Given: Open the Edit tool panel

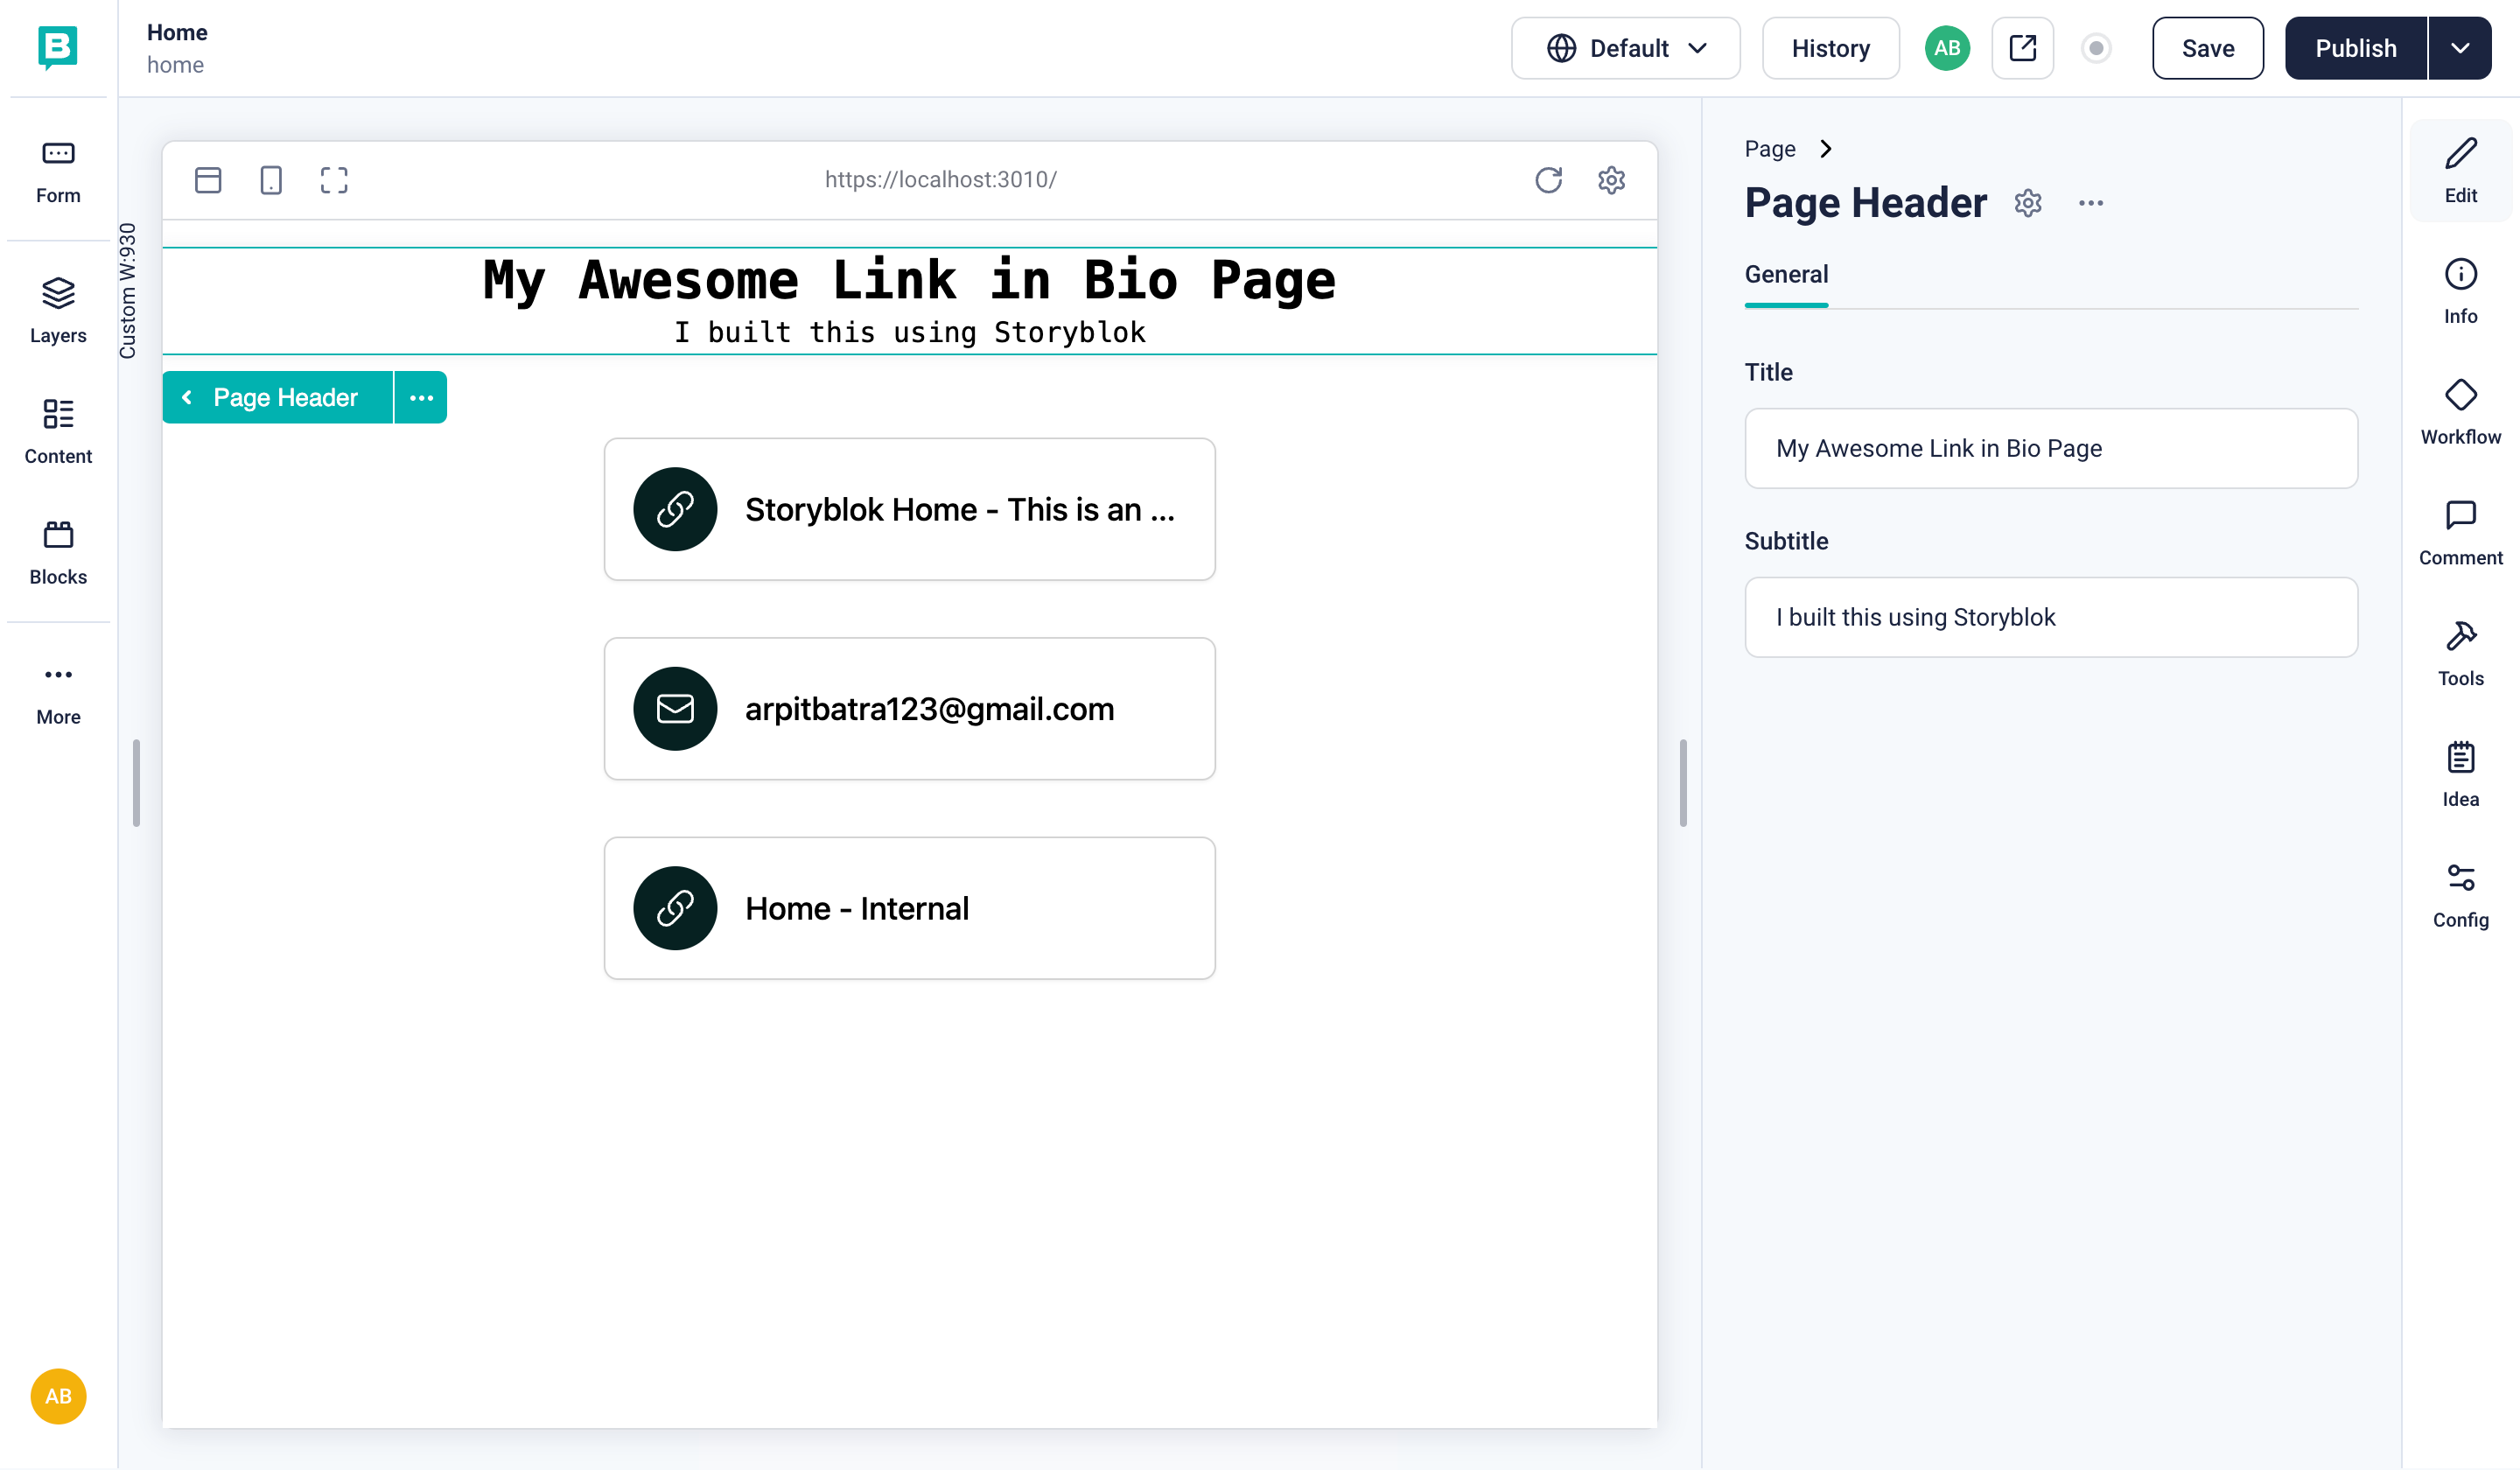Looking at the screenshot, I should pos(2460,171).
